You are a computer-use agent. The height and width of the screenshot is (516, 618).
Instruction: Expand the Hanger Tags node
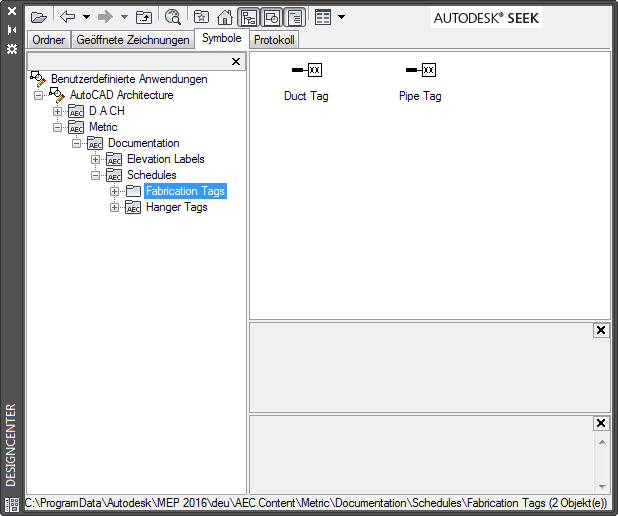coord(114,207)
